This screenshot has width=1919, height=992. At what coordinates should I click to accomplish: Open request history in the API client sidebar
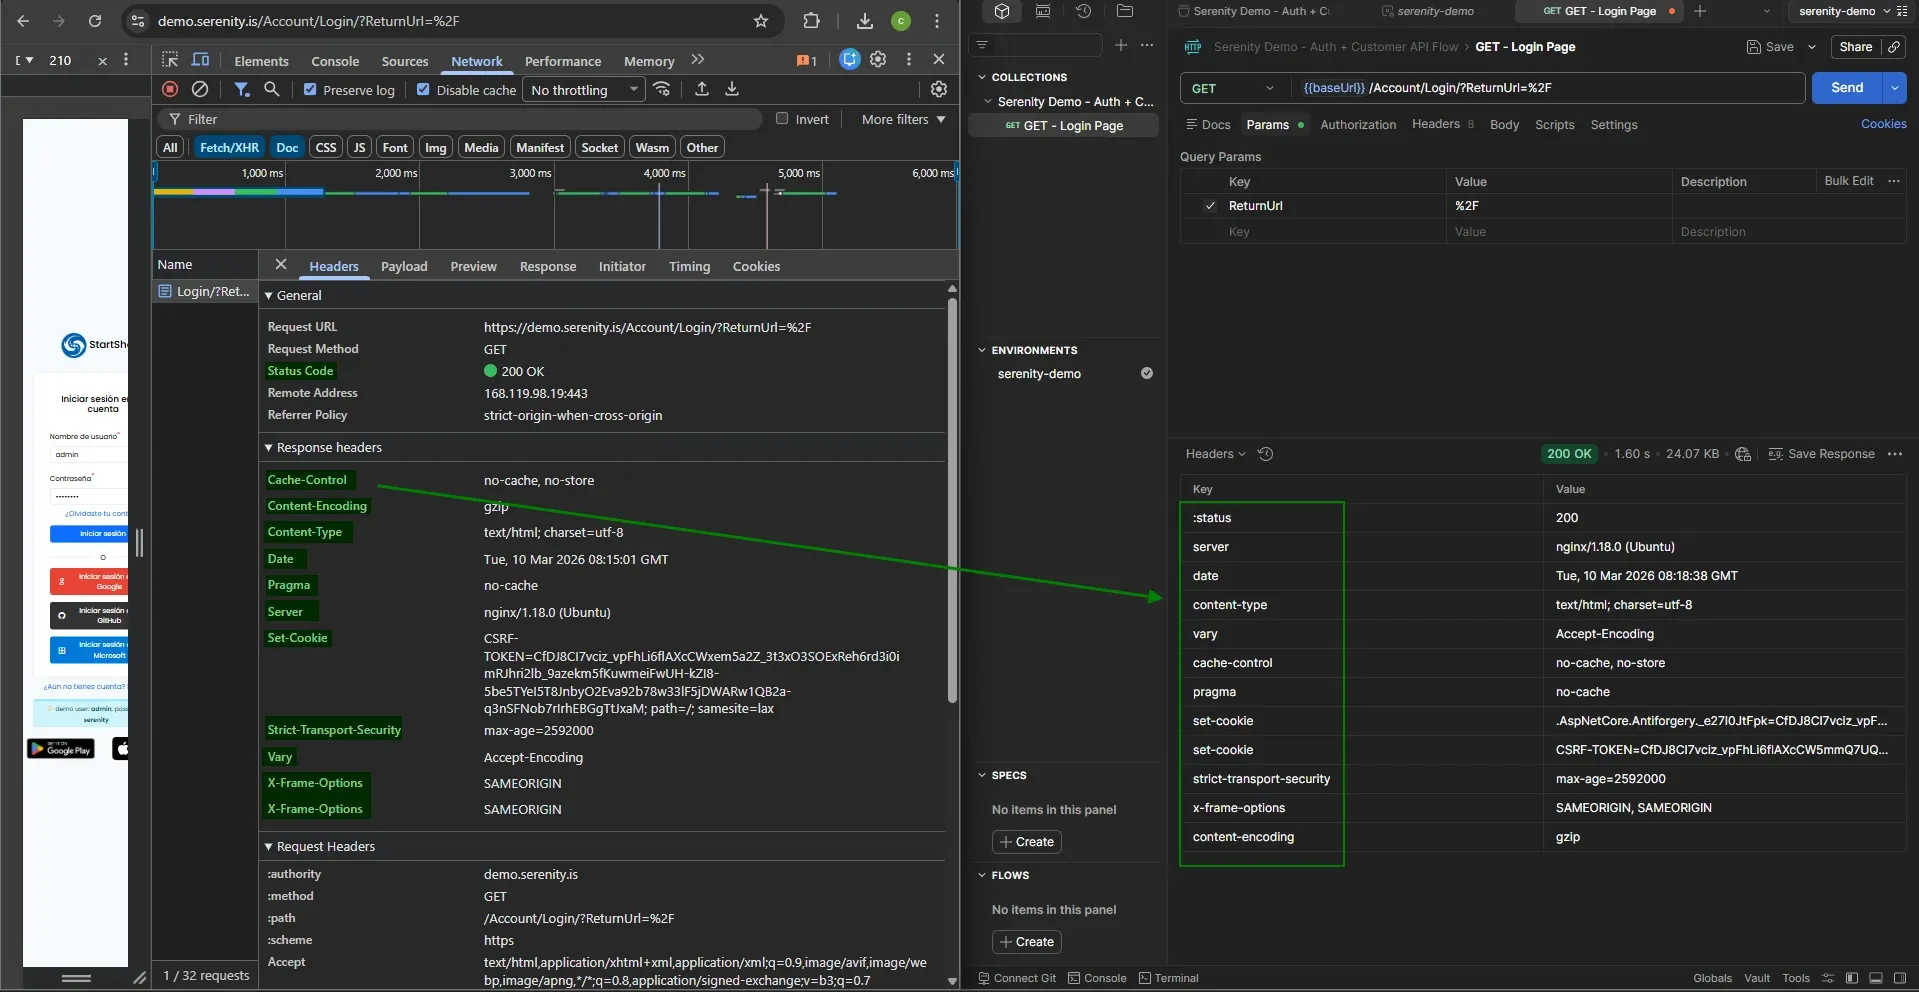(1085, 11)
